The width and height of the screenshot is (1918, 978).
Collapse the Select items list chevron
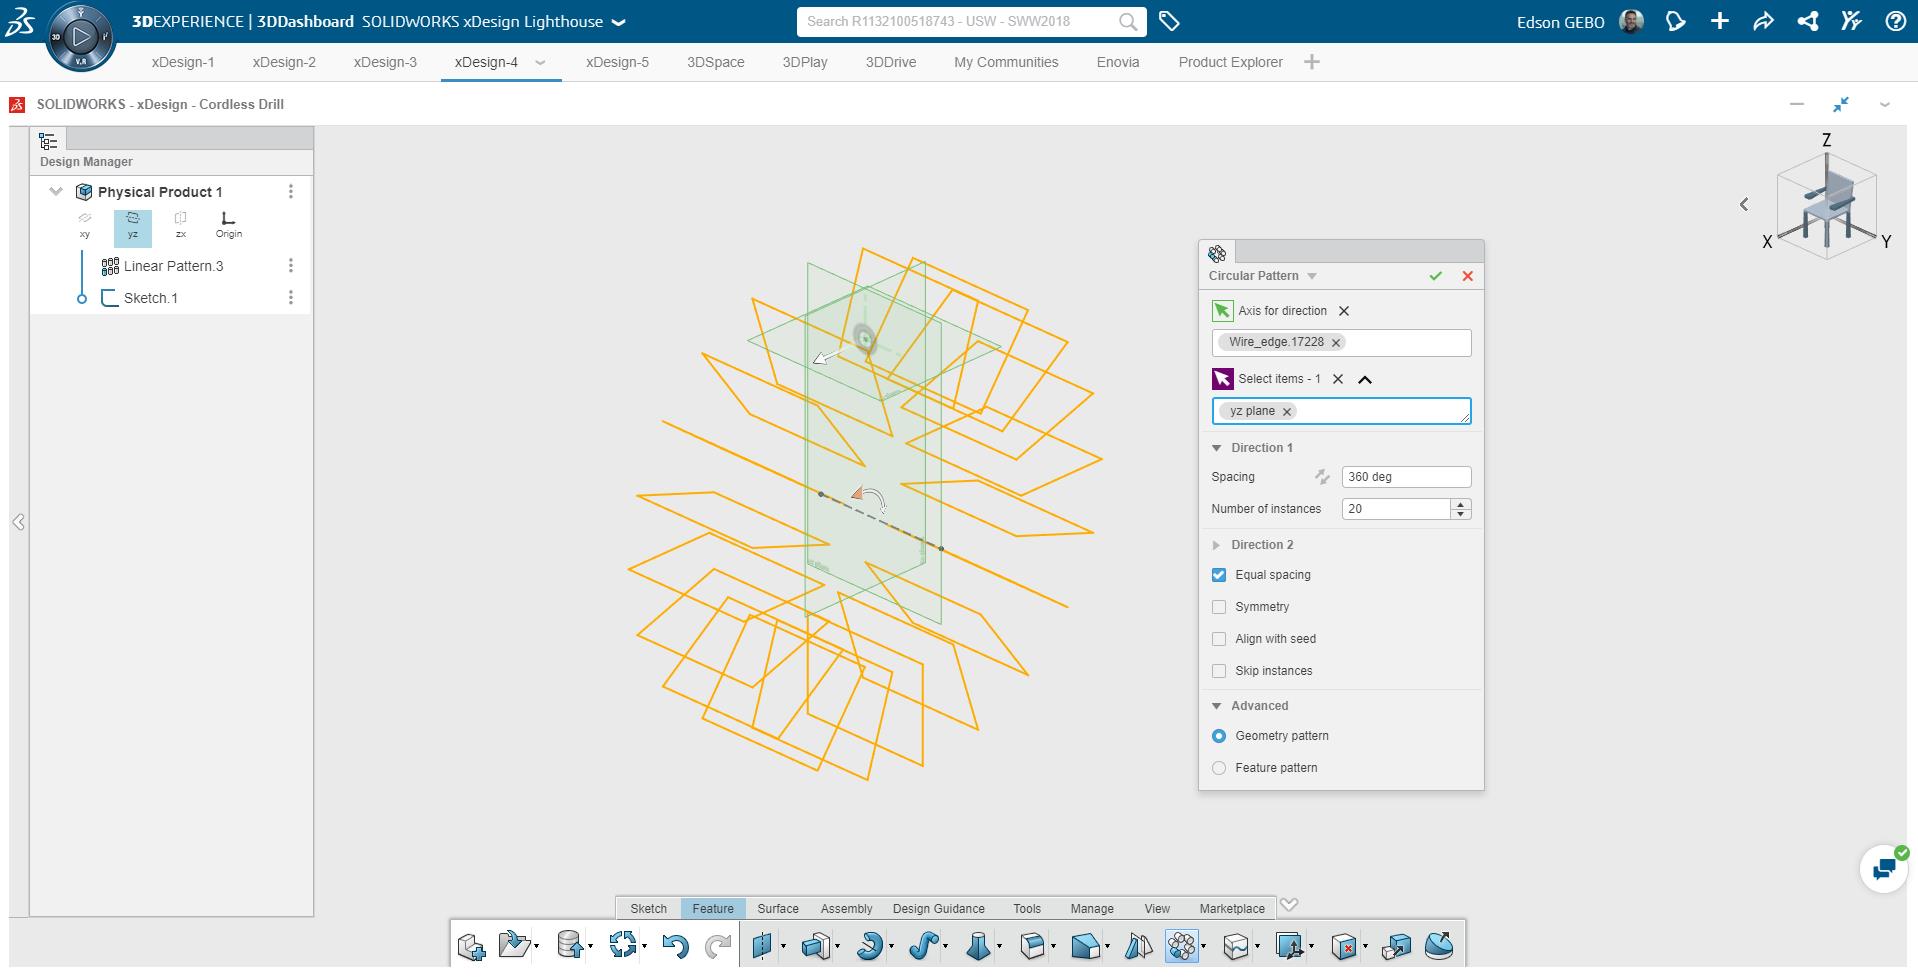click(1365, 379)
